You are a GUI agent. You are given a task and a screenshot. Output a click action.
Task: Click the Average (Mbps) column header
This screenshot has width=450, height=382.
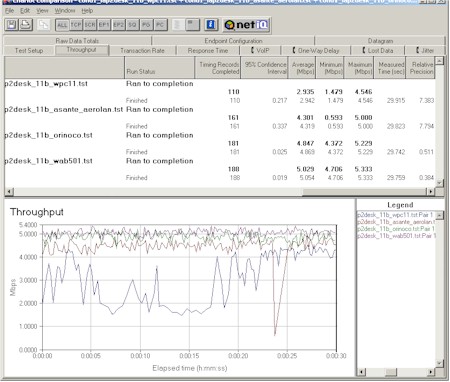click(302, 68)
